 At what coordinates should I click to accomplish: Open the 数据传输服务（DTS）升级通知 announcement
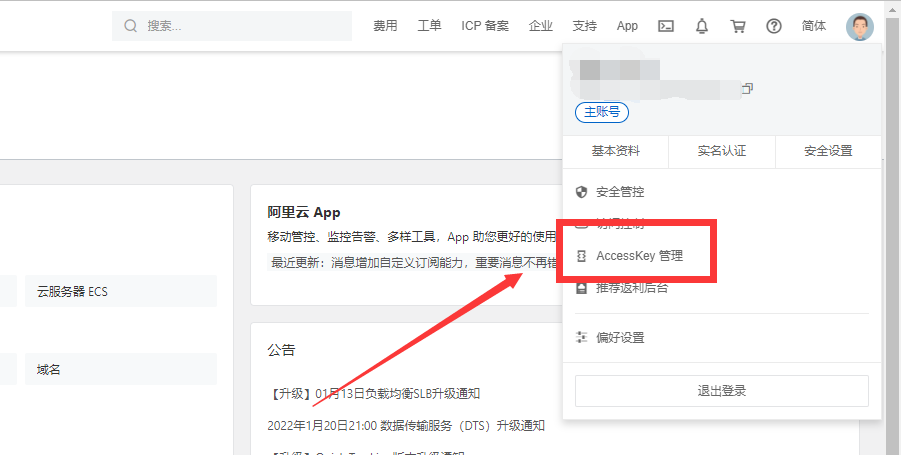[x=406, y=426]
